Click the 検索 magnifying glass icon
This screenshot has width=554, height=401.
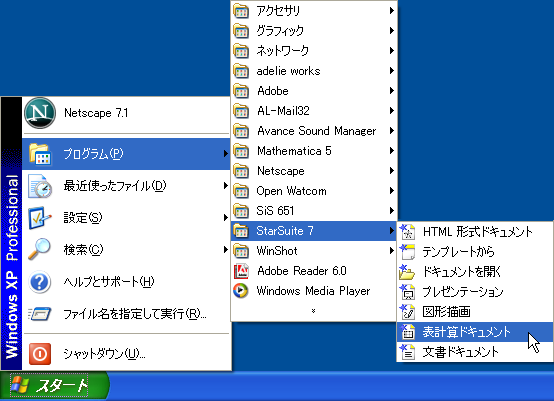click(x=39, y=249)
